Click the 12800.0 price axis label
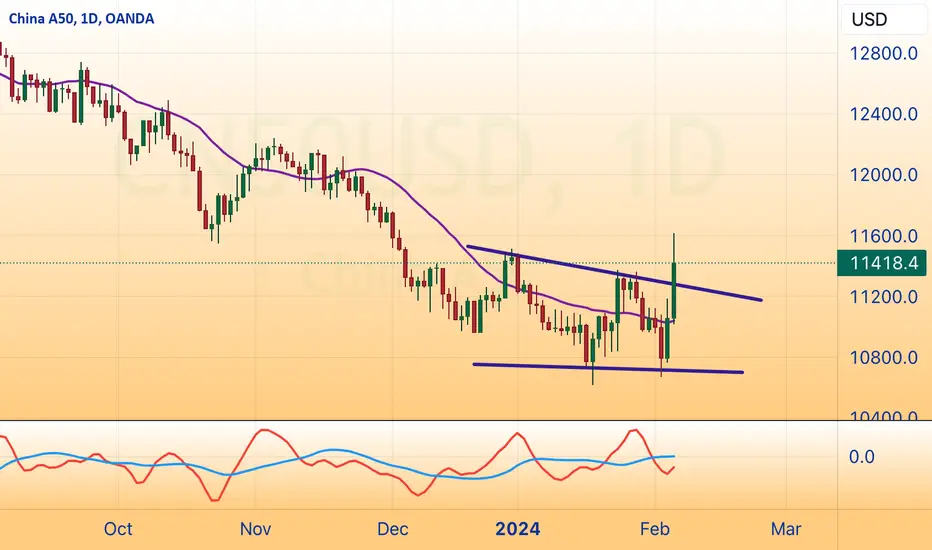This screenshot has width=932, height=550. (x=884, y=54)
